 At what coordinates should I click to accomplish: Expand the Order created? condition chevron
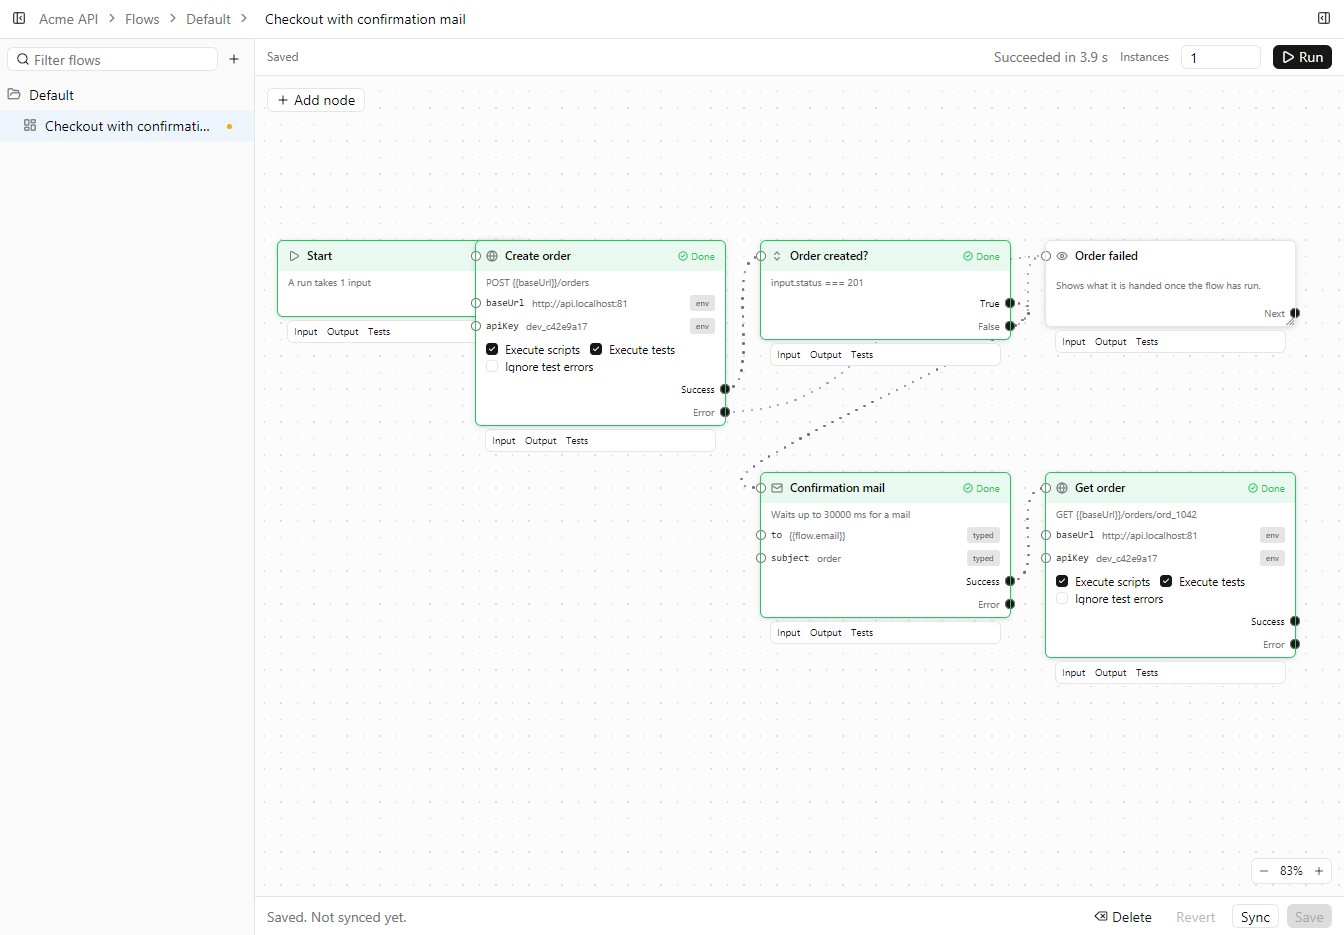(777, 256)
